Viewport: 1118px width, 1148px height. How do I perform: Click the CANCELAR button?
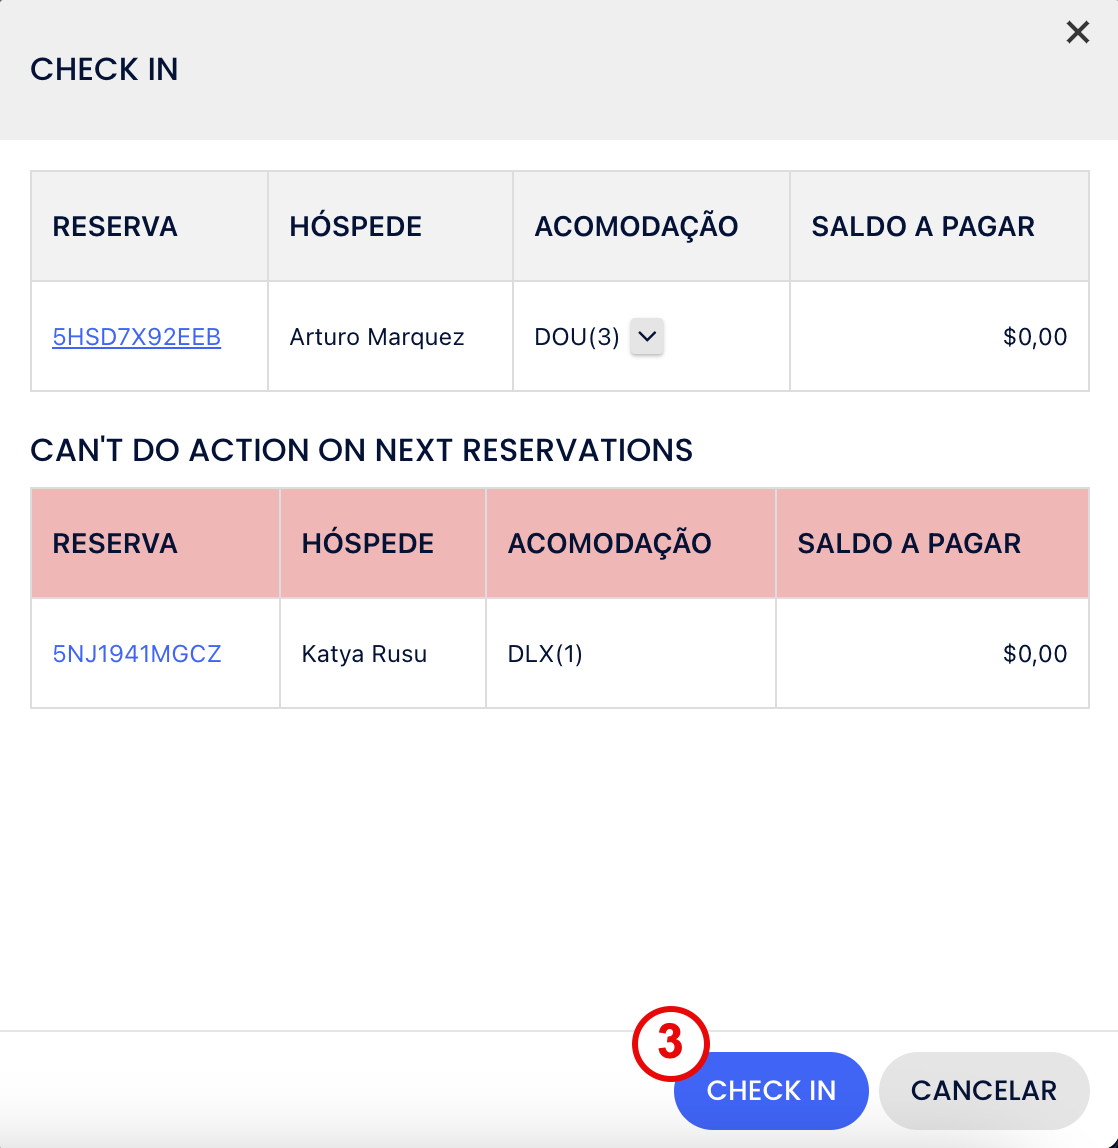tap(983, 1090)
